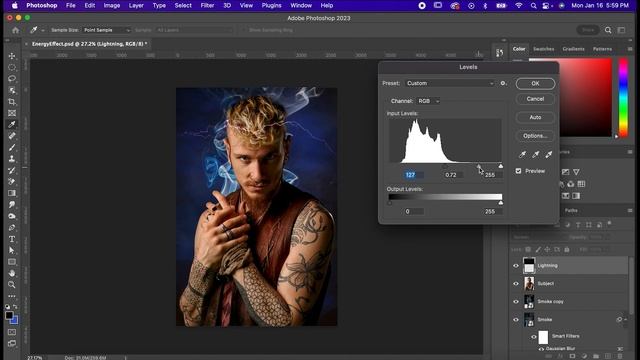Click the foreground color swatch
The height and width of the screenshot is (360, 640).
tap(9, 316)
